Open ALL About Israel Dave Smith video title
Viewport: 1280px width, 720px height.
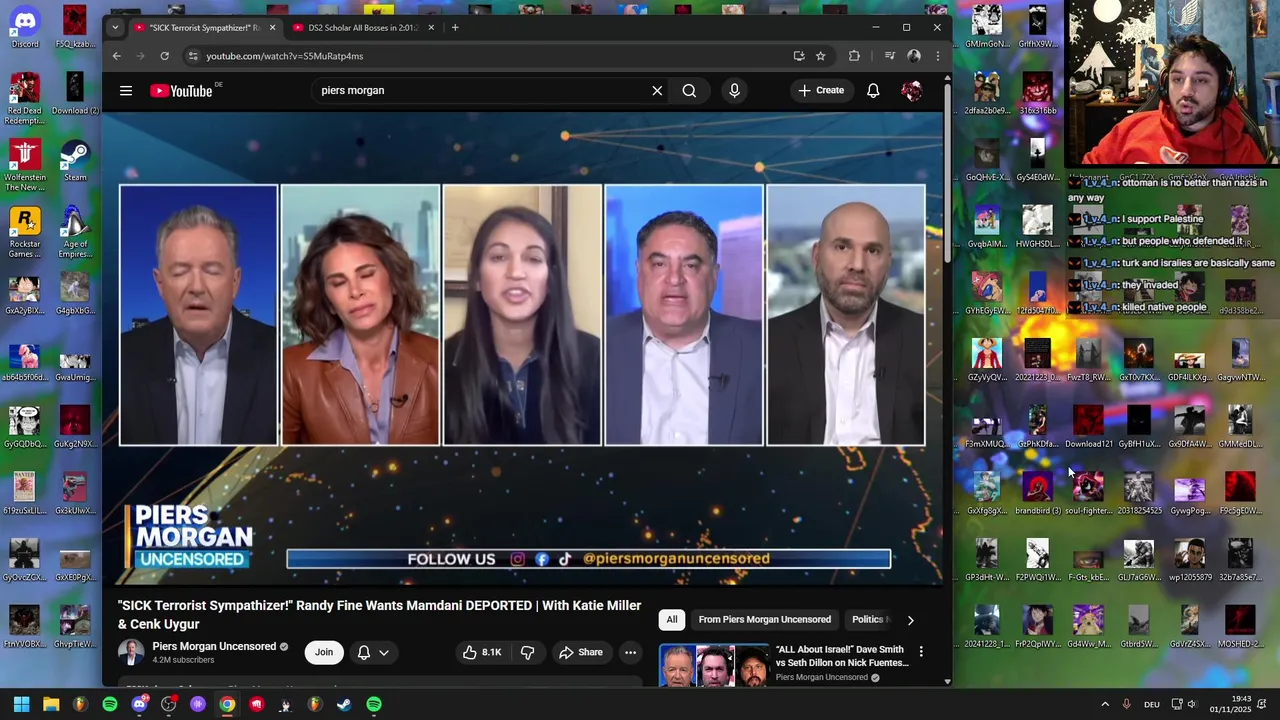[x=842, y=656]
